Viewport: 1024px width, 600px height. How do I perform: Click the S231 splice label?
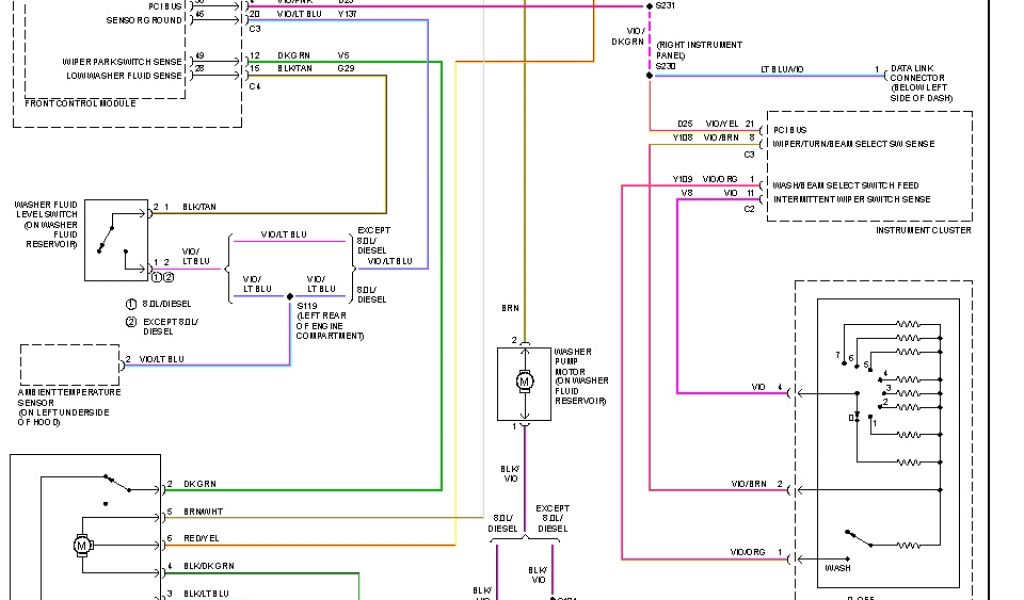tap(665, 6)
